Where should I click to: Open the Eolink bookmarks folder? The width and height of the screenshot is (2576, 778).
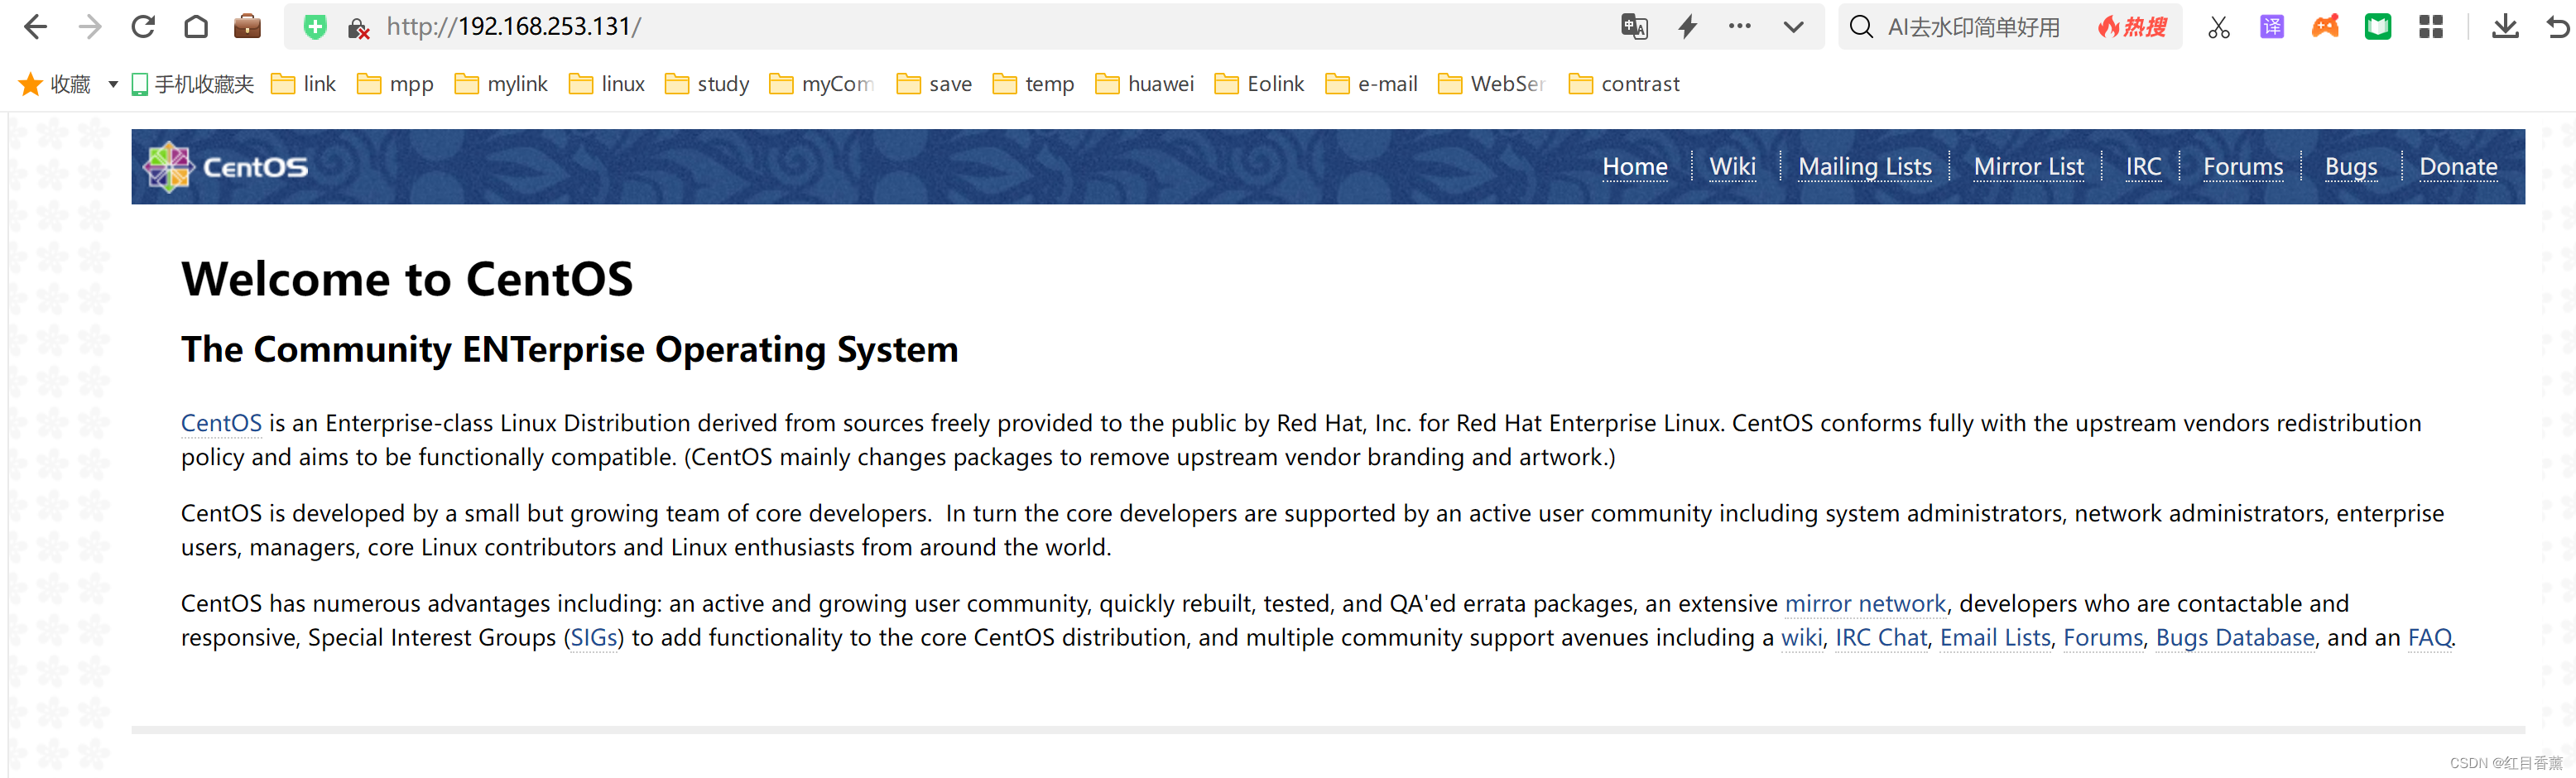click(1259, 84)
